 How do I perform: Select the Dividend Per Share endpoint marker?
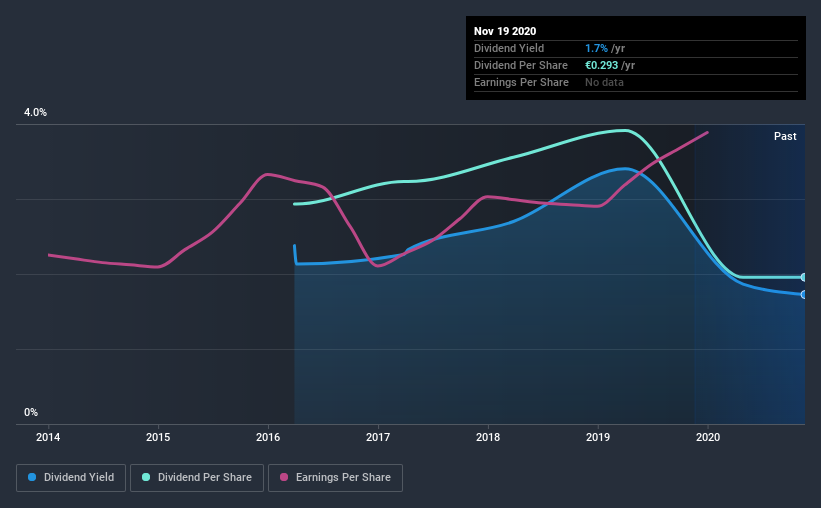coord(803,277)
